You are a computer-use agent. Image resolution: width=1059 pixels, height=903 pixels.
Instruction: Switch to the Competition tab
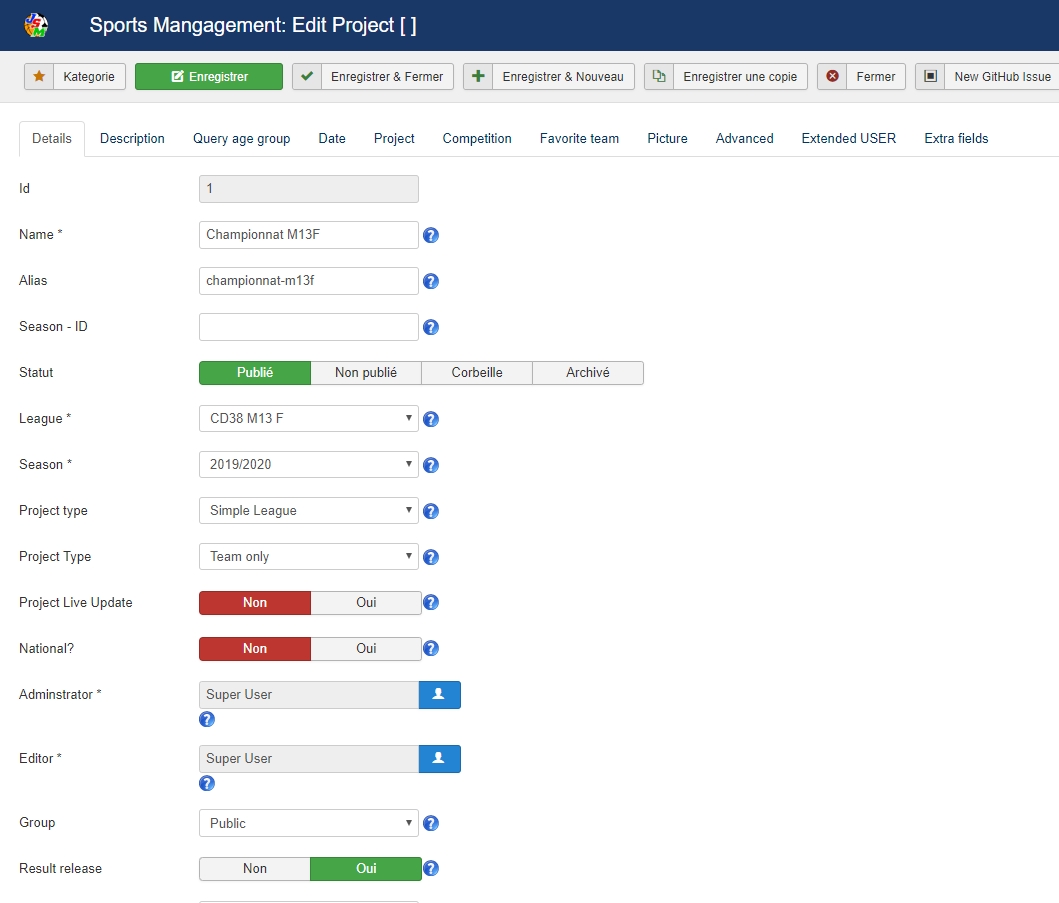477,139
